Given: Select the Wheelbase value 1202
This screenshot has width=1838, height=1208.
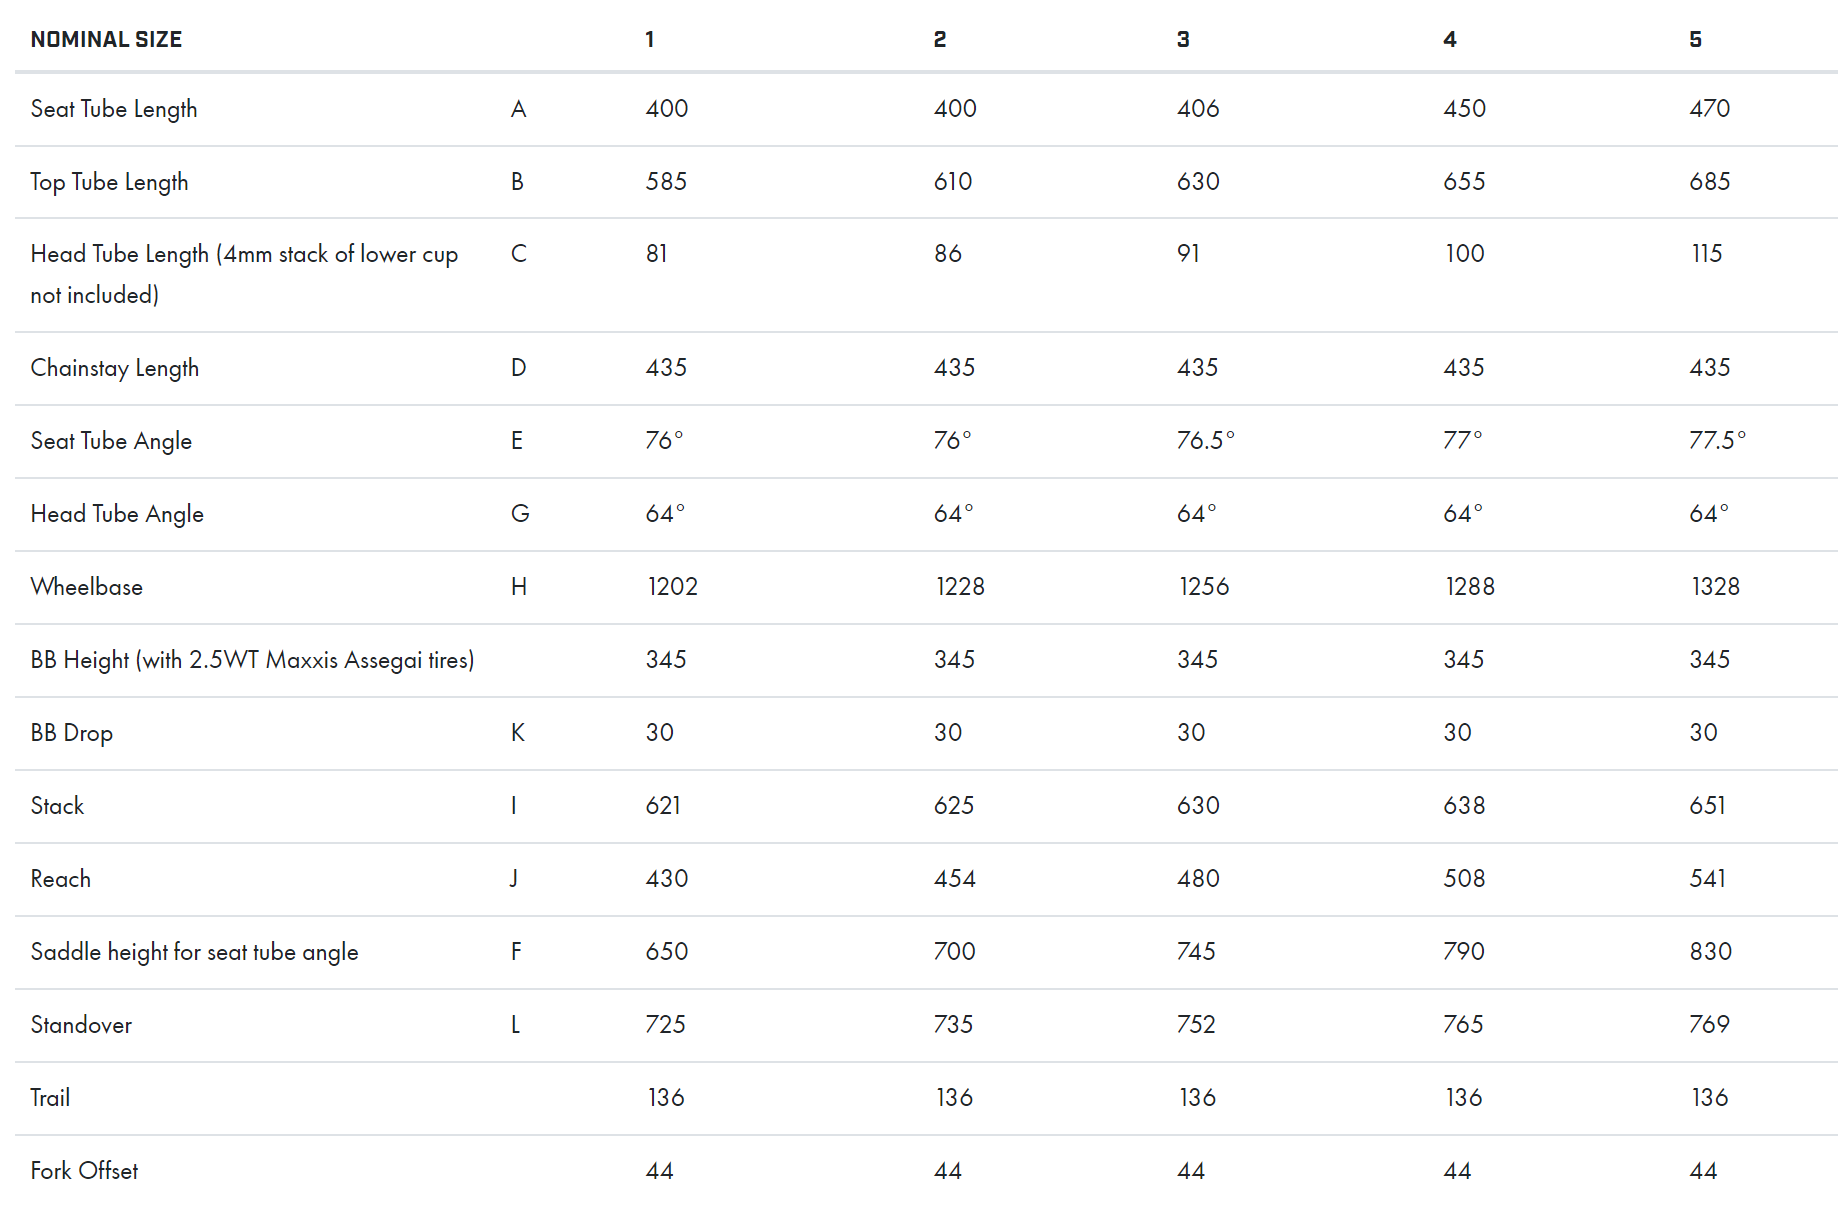Looking at the screenshot, I should [672, 586].
